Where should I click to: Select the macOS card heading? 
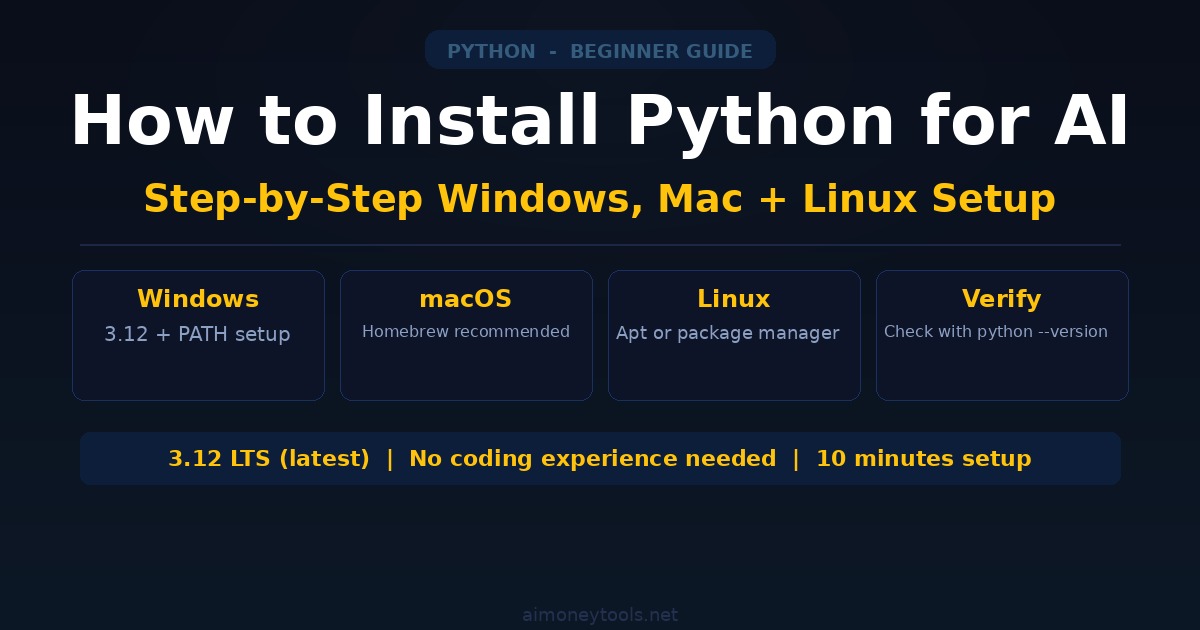click(466, 299)
